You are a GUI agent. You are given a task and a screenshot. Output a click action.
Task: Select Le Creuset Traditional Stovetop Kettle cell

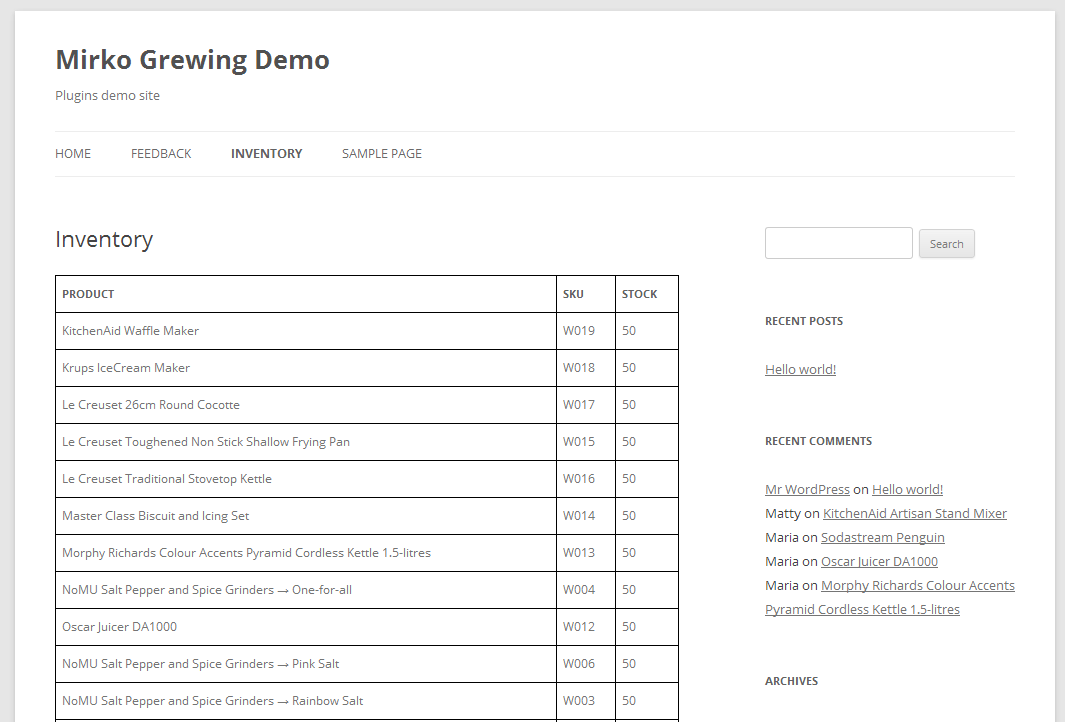(x=306, y=480)
